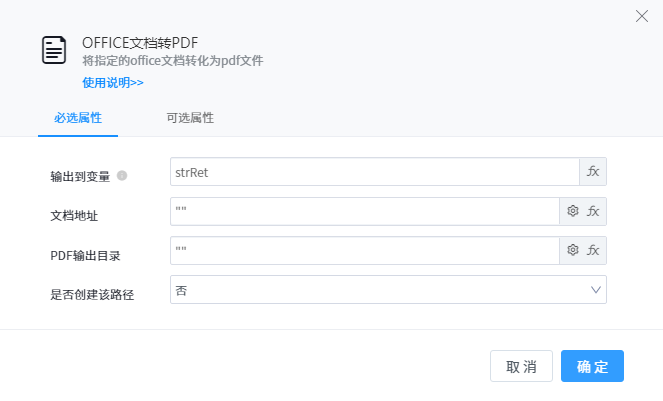The width and height of the screenshot is (663, 401).
Task: Switch to the 必选属性 tab
Action: (x=78, y=118)
